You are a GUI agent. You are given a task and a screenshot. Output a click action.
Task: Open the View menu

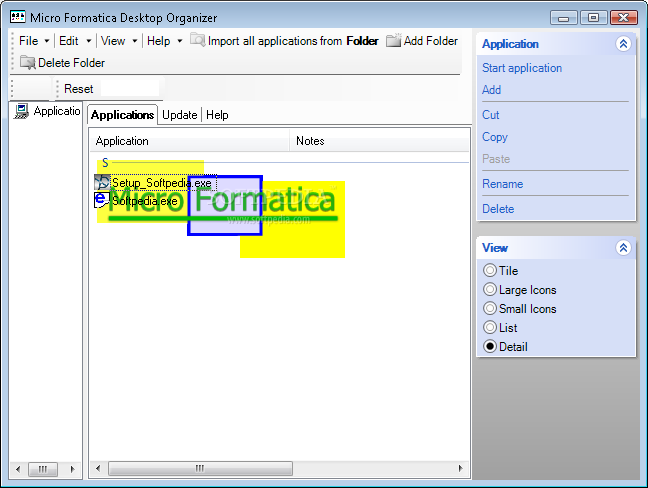(x=113, y=41)
